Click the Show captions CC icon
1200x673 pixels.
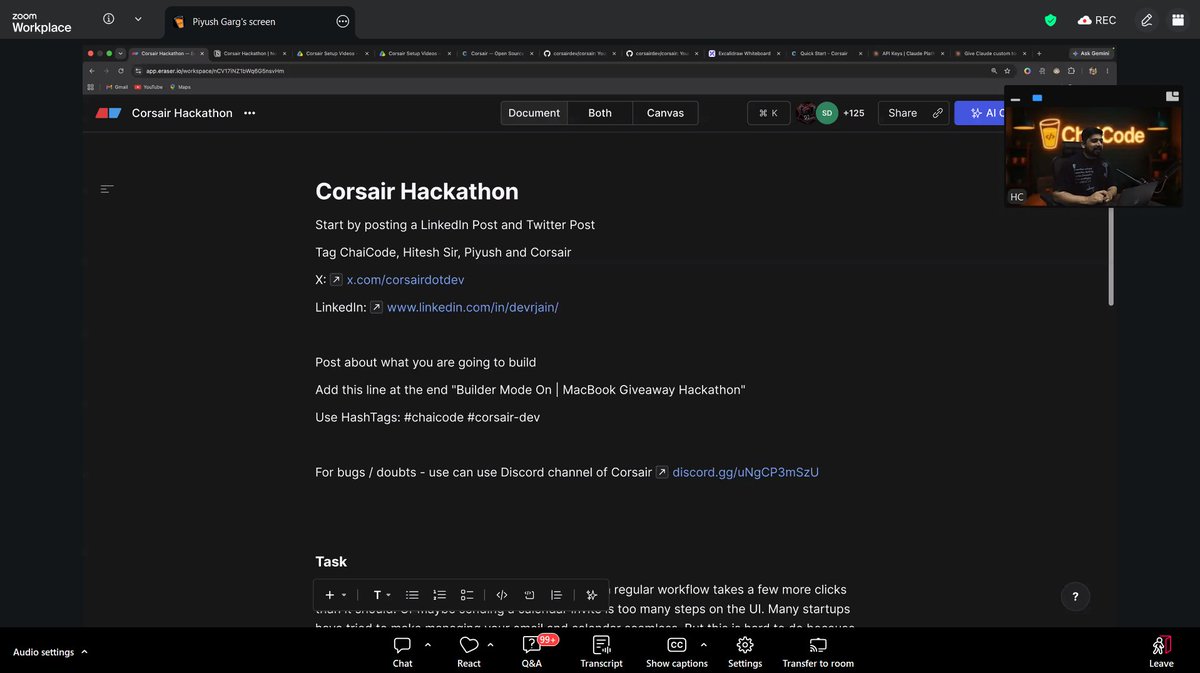click(x=677, y=646)
